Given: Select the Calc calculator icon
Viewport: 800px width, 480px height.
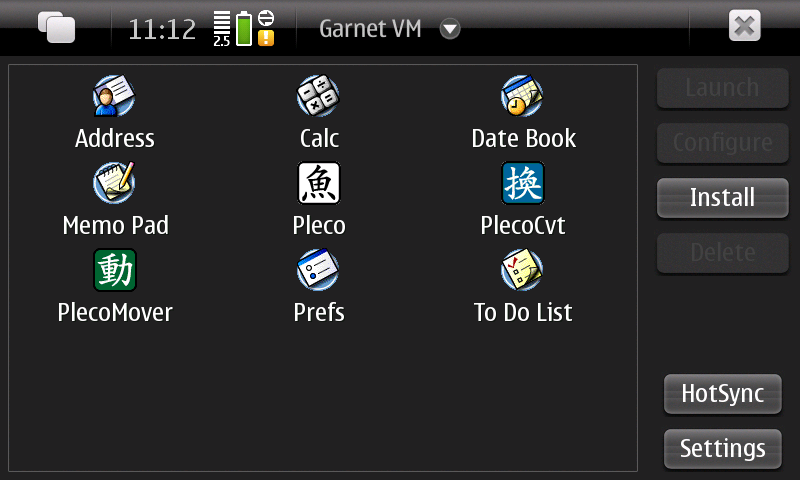Looking at the screenshot, I should pyautogui.click(x=318, y=96).
